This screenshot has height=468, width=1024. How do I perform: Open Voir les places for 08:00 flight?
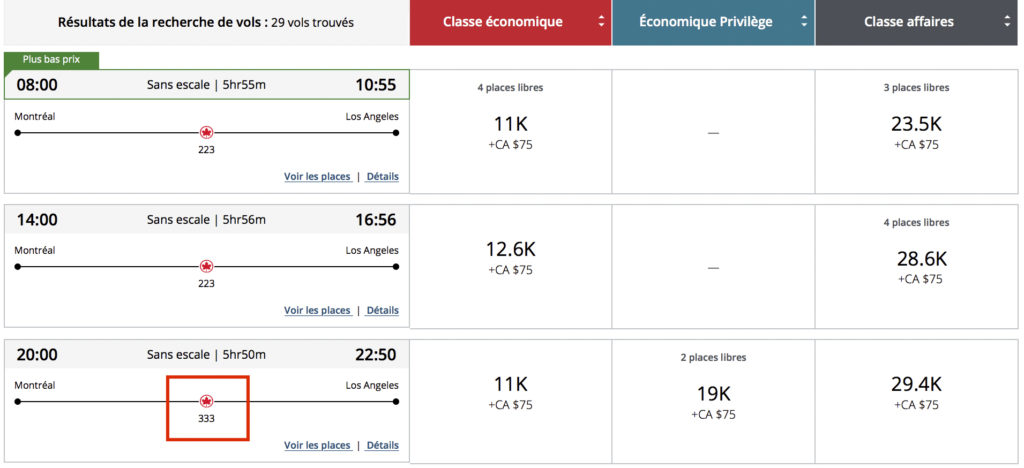317,177
